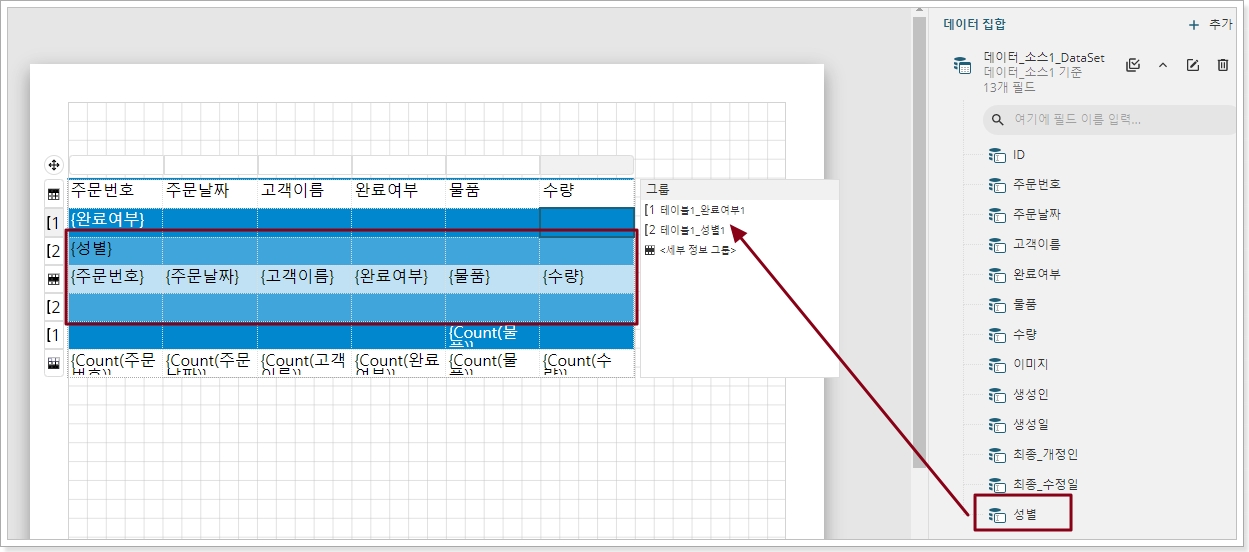This screenshot has width=1249, height=552.
Task: Select the 성별 field in dataset list
Action: point(1023,515)
